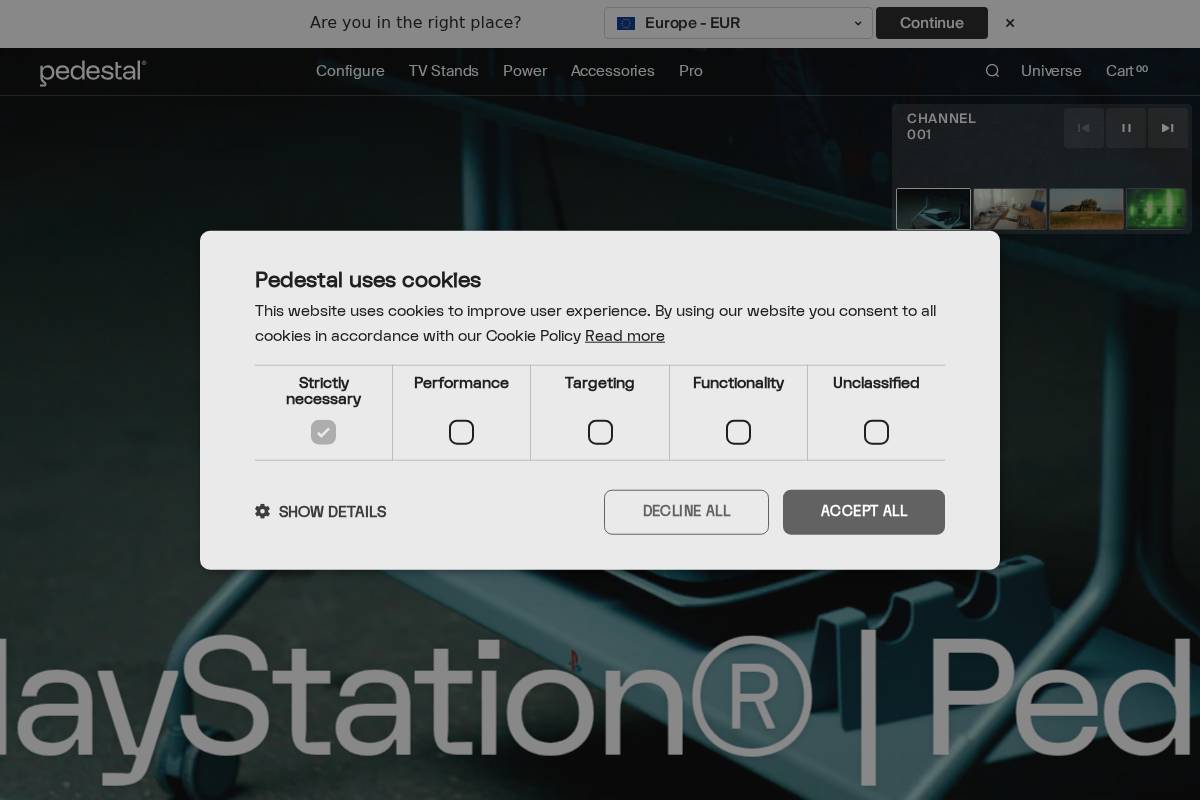
Task: Expand SHOW DETAILS for cookies
Action: point(321,511)
